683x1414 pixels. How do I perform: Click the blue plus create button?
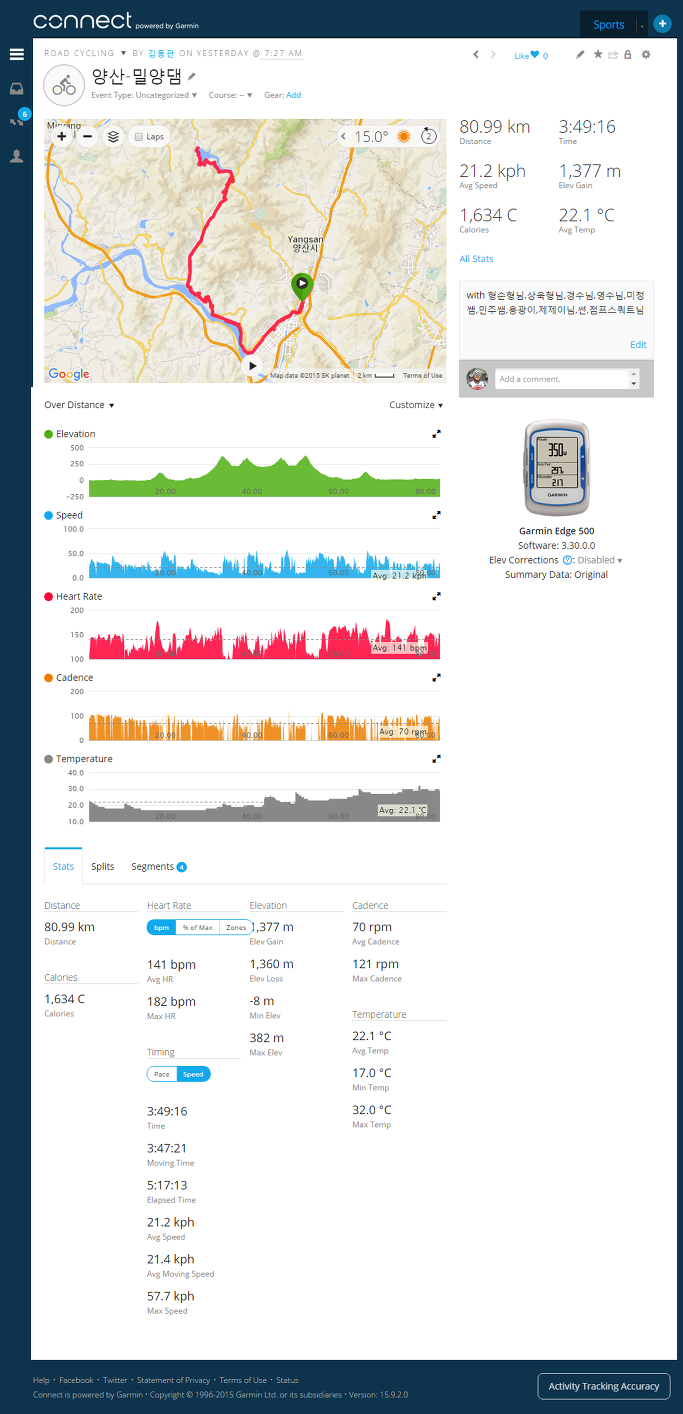click(661, 24)
